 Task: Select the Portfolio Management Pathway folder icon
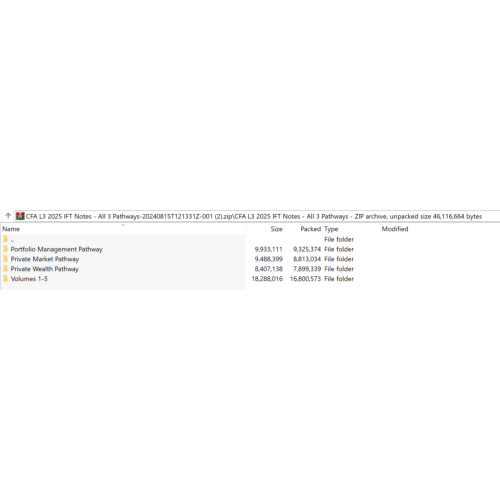[5, 249]
